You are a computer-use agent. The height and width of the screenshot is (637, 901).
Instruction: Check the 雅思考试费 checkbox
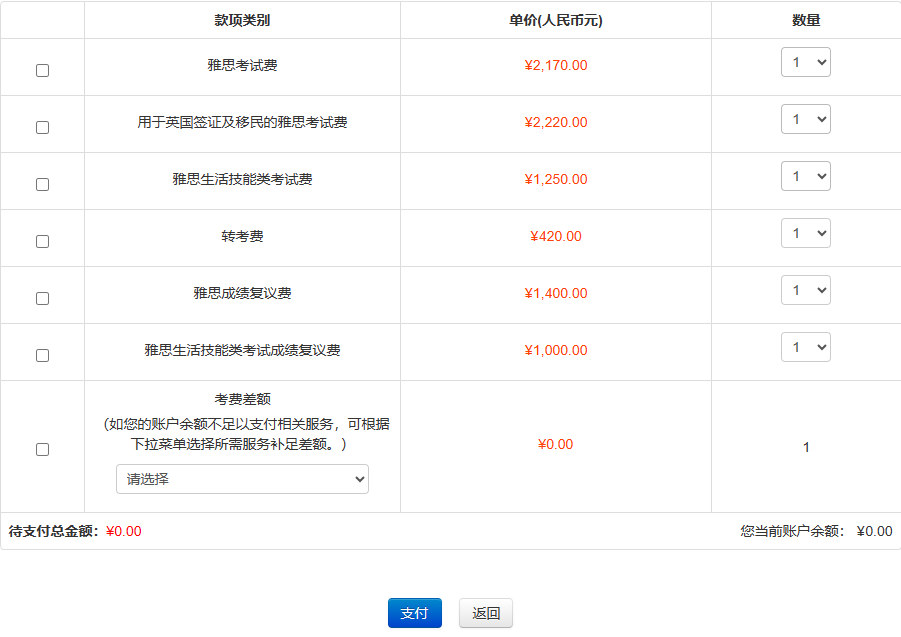coord(43,71)
